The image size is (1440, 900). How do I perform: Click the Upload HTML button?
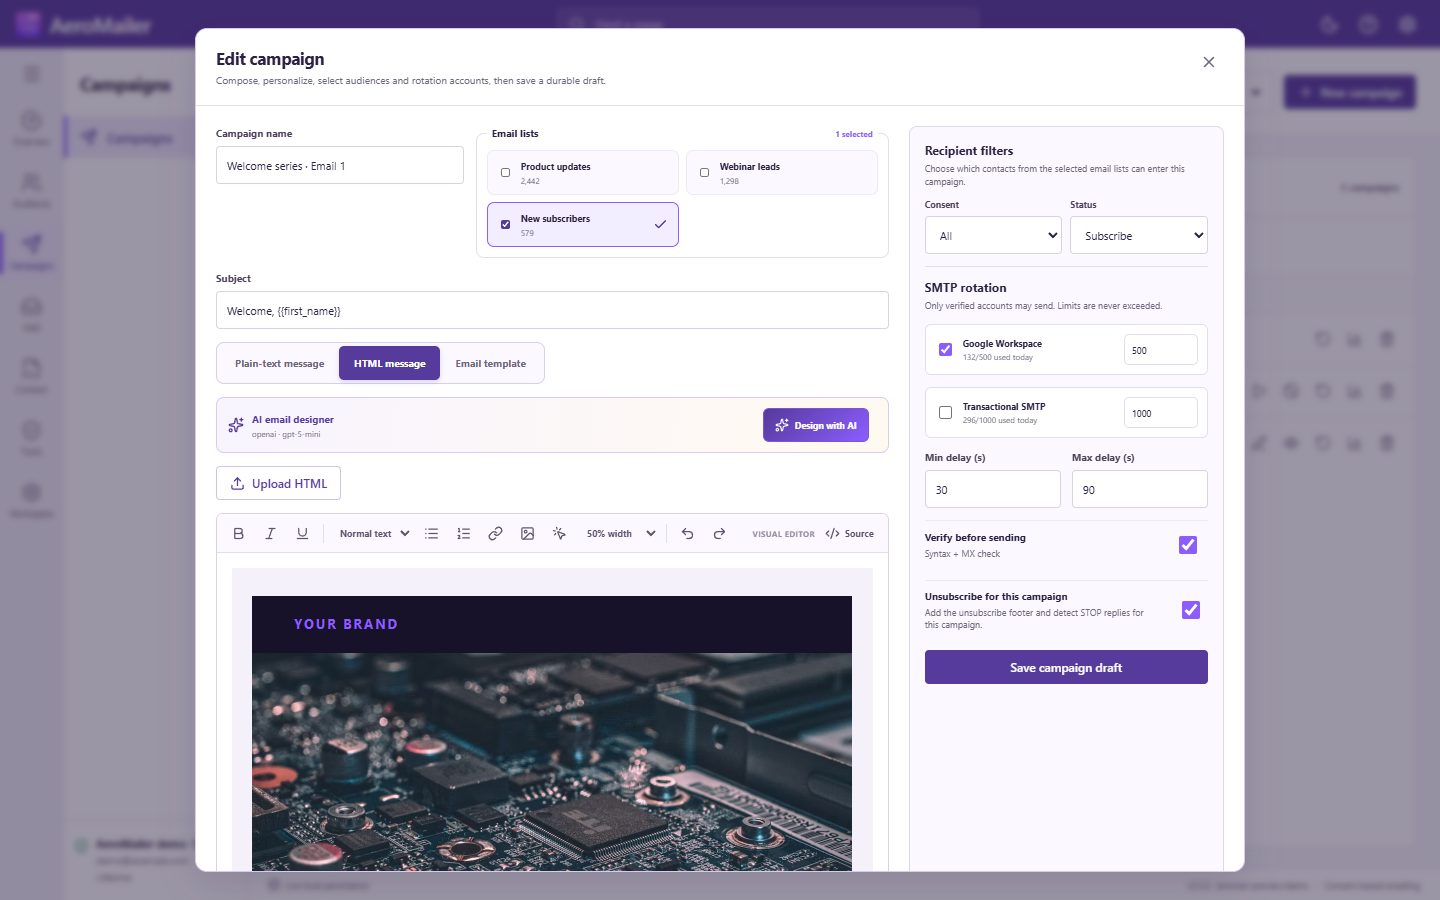(x=278, y=483)
